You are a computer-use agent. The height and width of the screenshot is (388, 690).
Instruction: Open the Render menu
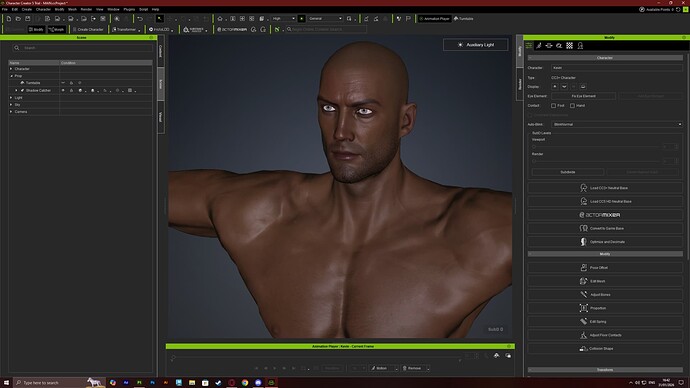pyautogui.click(x=86, y=9)
